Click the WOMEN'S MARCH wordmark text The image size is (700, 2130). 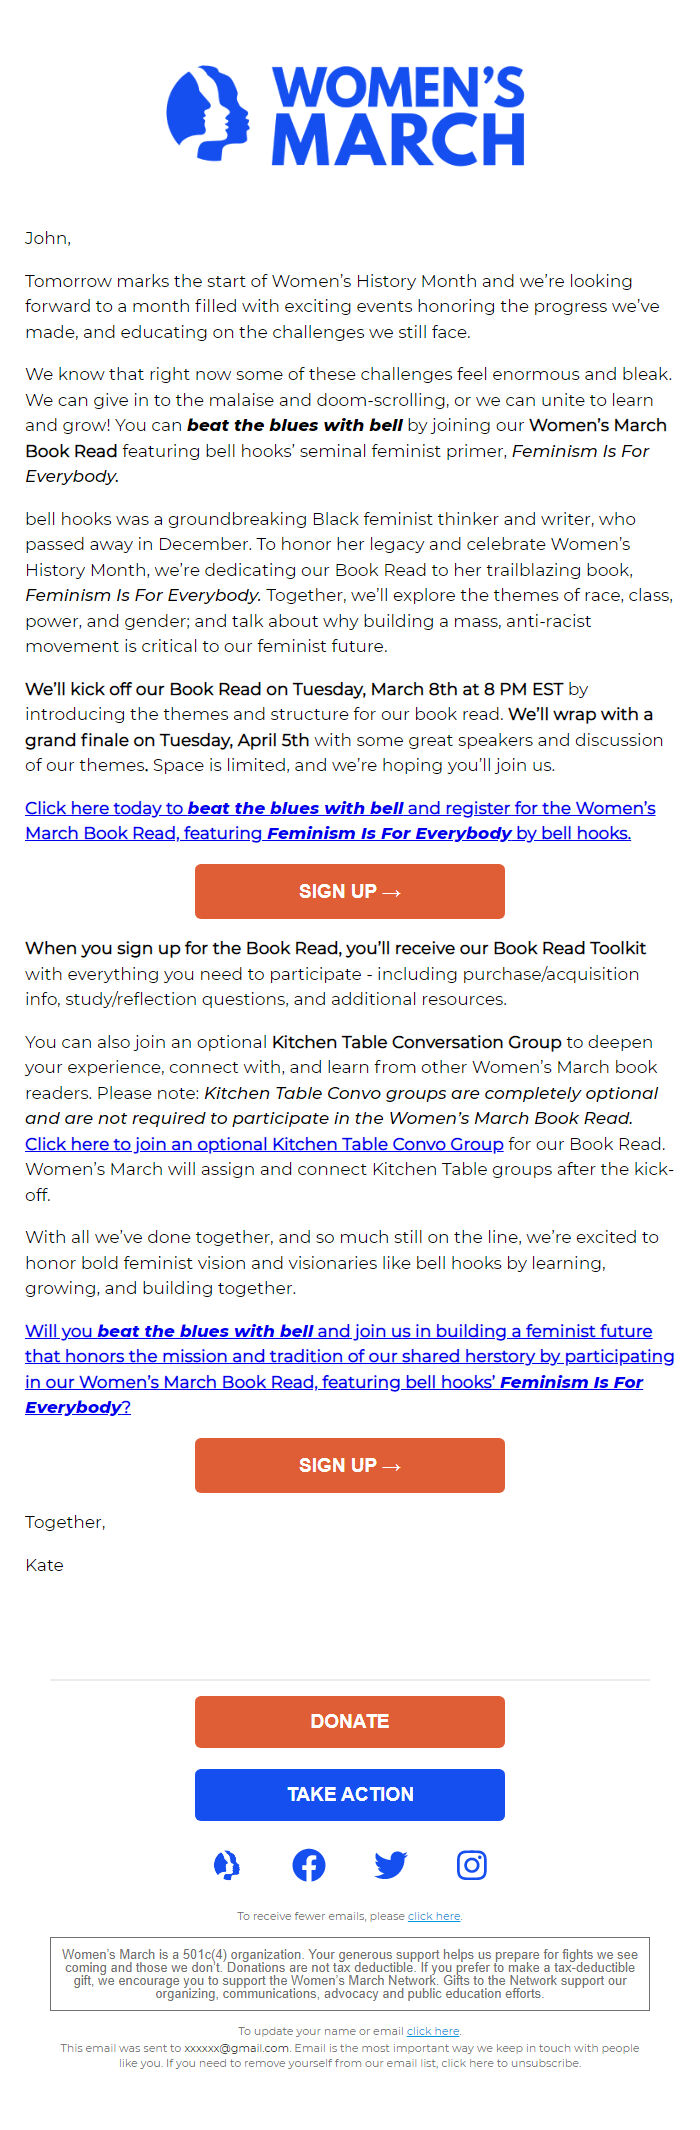tap(398, 110)
